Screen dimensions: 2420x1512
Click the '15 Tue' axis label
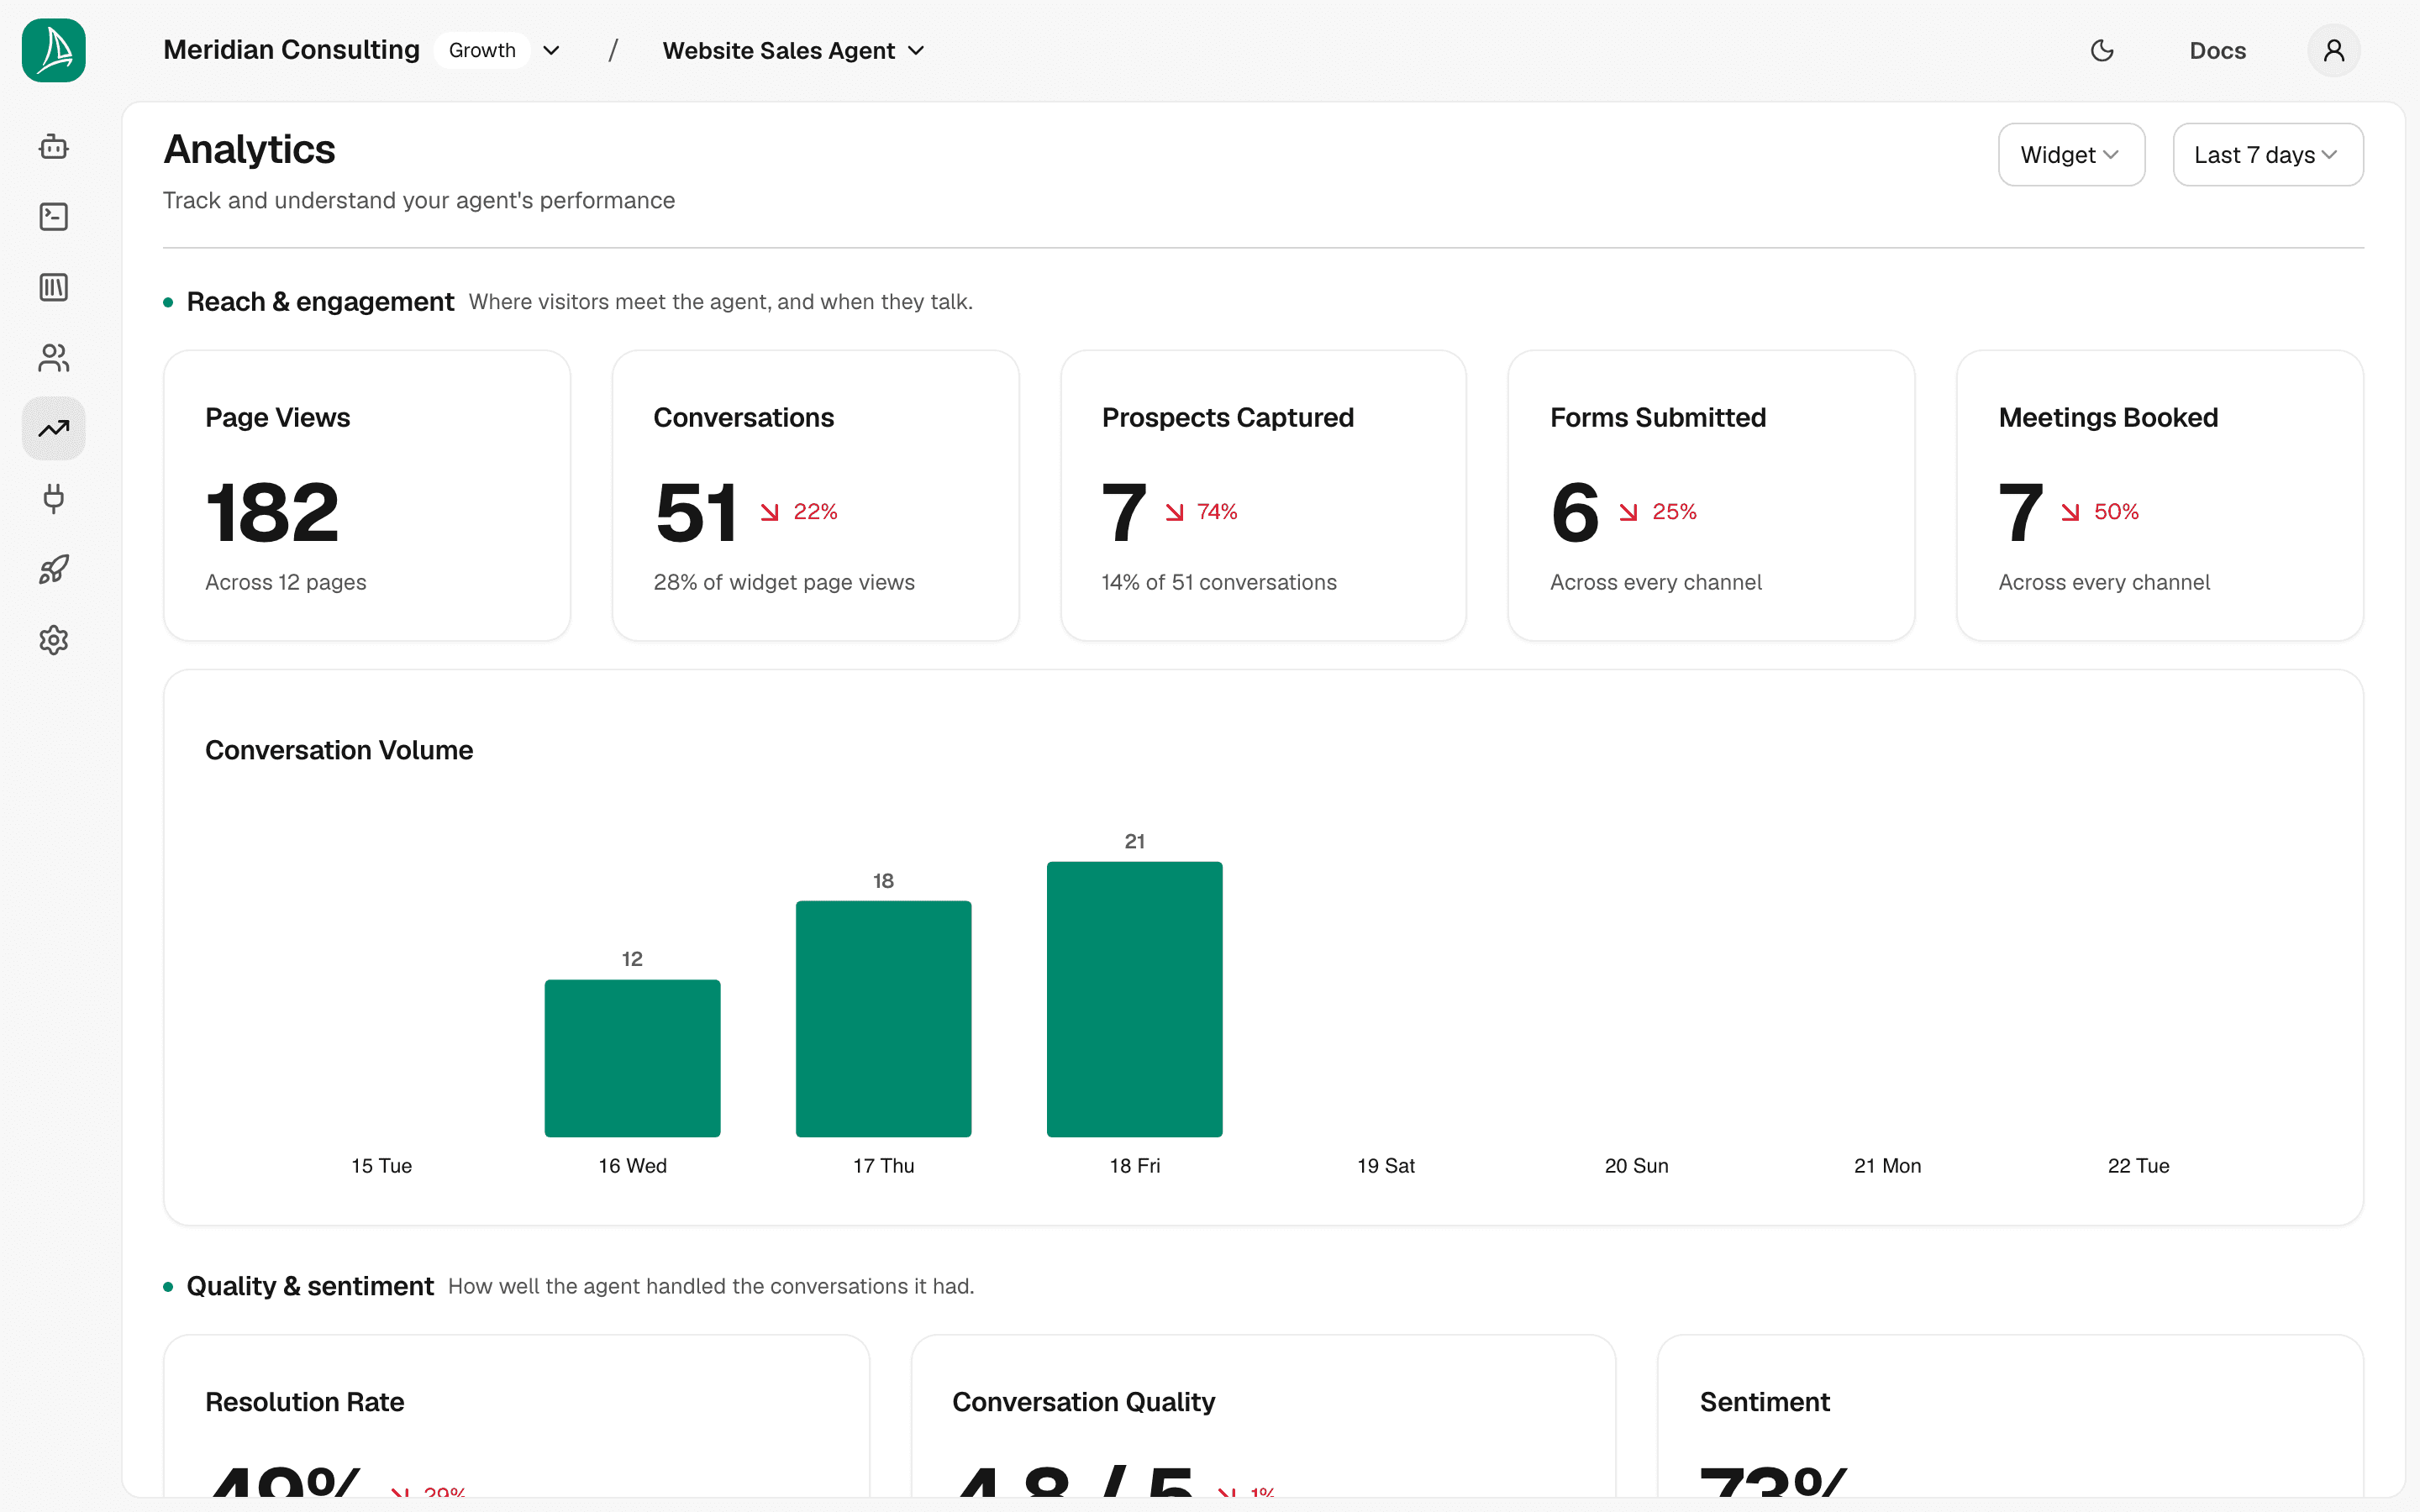pyautogui.click(x=381, y=1165)
